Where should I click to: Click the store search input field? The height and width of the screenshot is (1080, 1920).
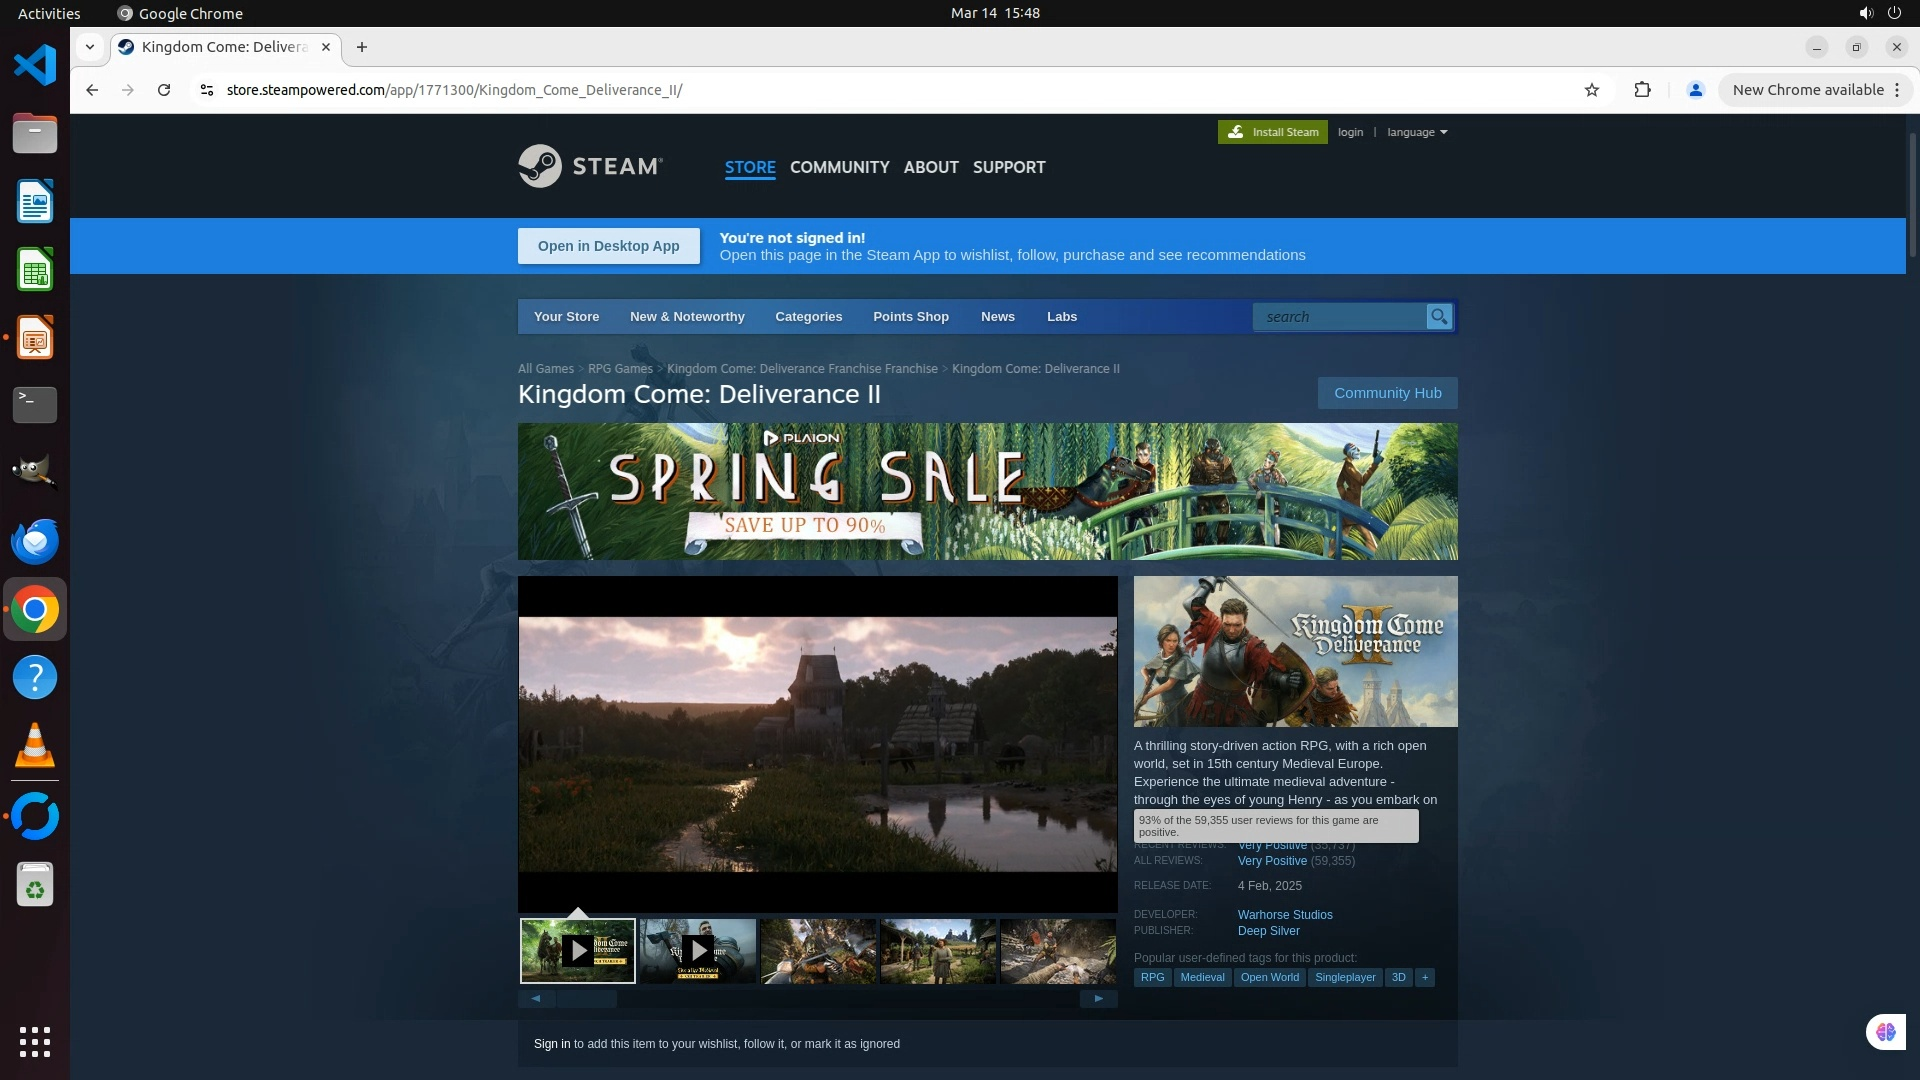click(x=1338, y=317)
